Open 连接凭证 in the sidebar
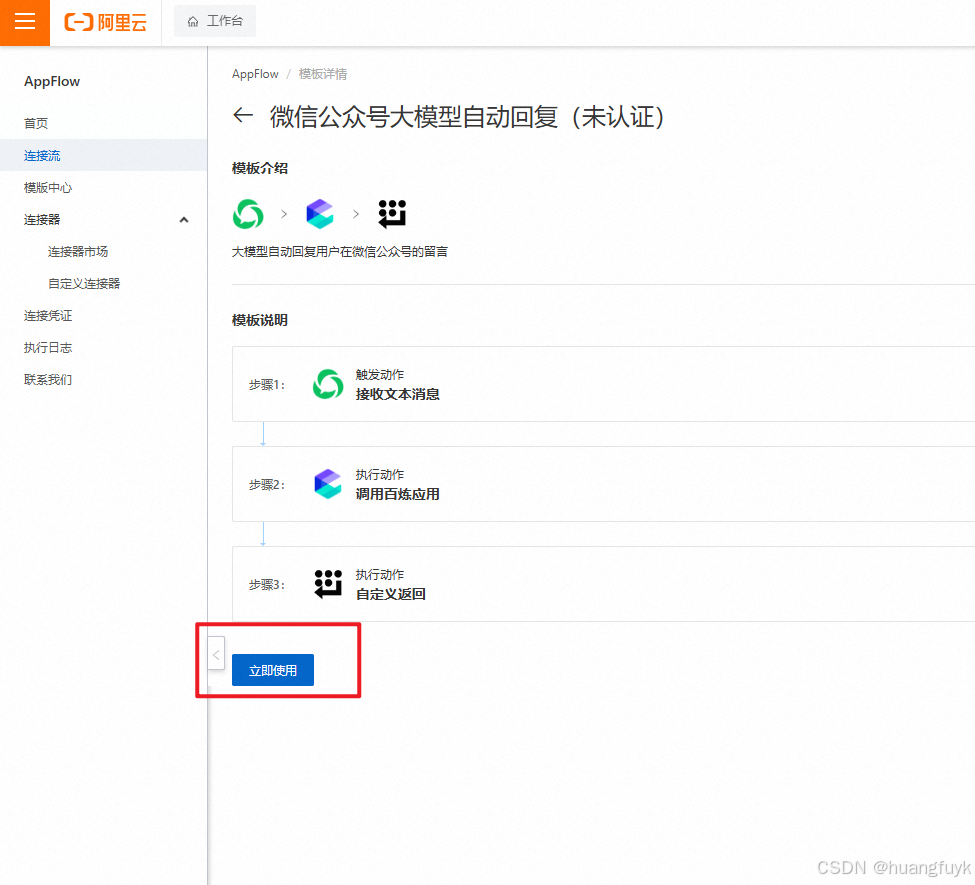975x885 pixels. coord(48,316)
